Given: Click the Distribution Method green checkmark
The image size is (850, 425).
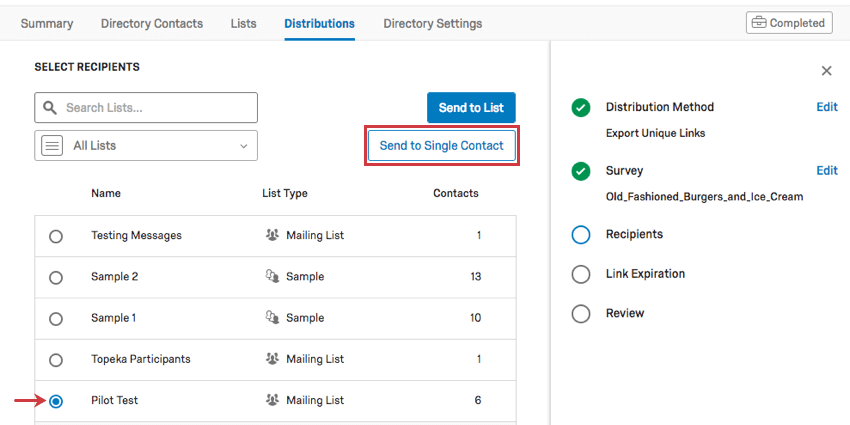Looking at the screenshot, I should tap(581, 108).
